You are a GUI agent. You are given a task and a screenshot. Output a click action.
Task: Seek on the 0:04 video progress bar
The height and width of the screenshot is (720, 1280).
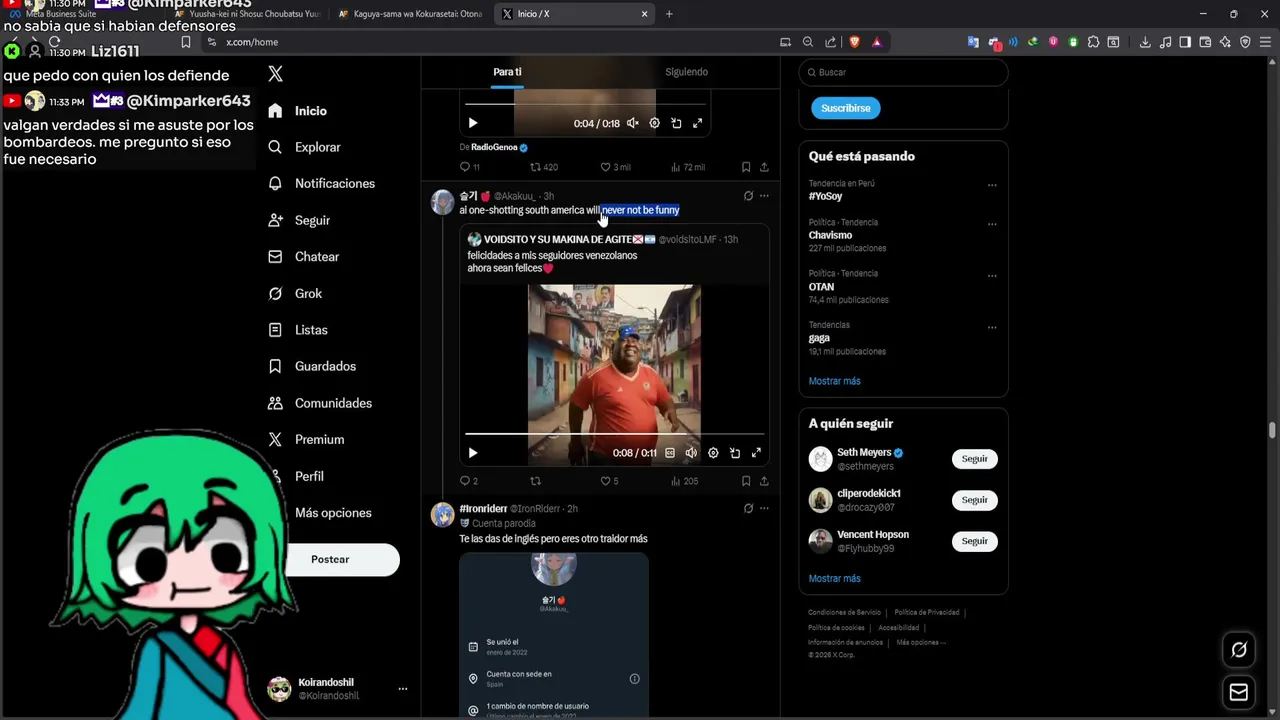[585, 104]
